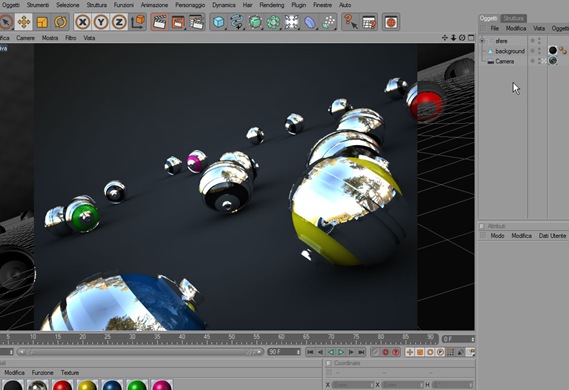
Task: Switch to the Struttura tab
Action: tap(513, 18)
